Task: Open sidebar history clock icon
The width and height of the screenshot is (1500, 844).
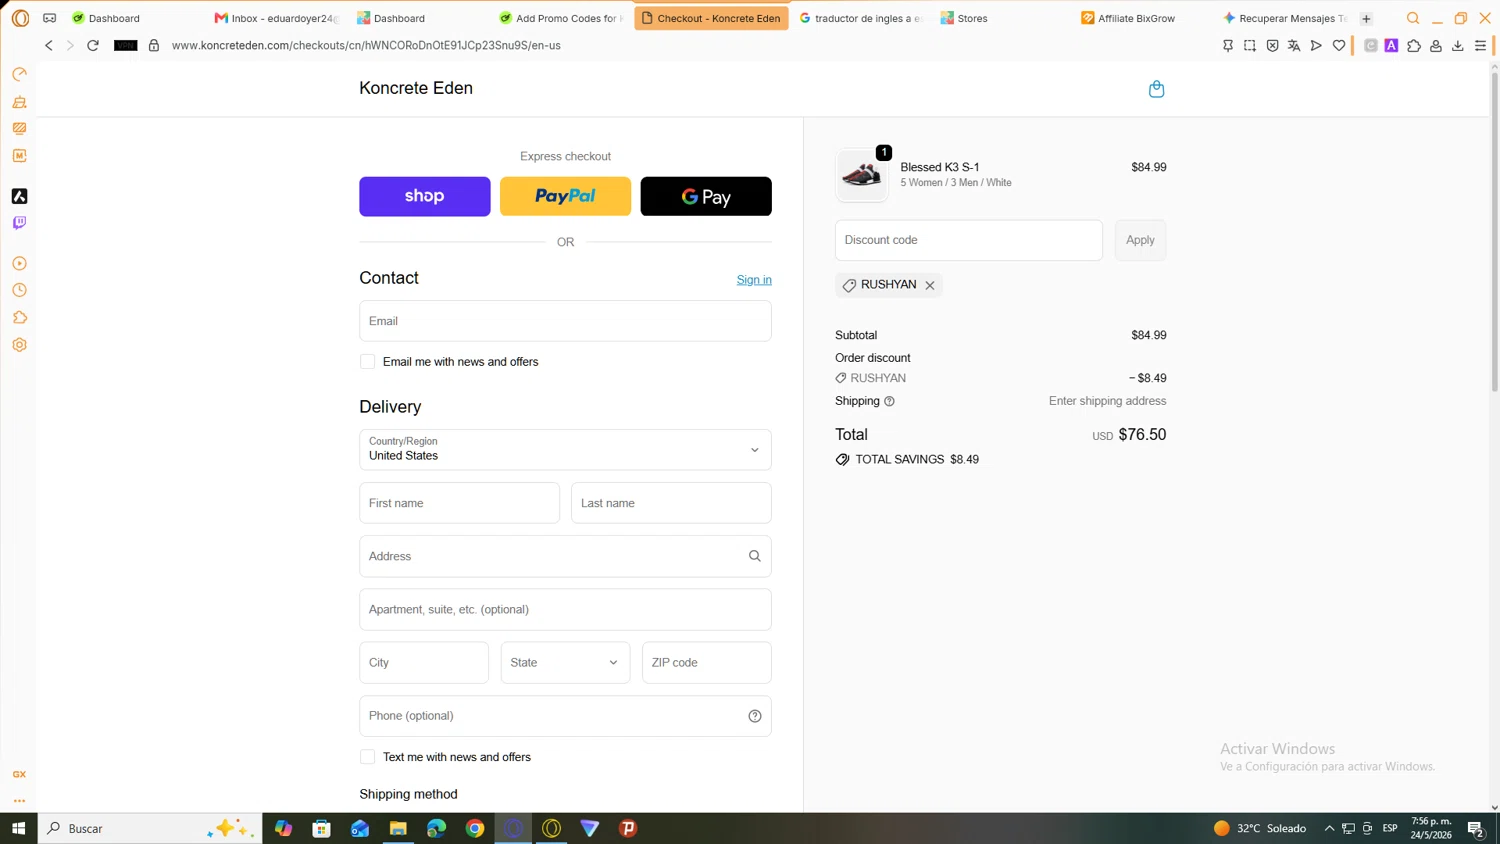Action: click(19, 290)
